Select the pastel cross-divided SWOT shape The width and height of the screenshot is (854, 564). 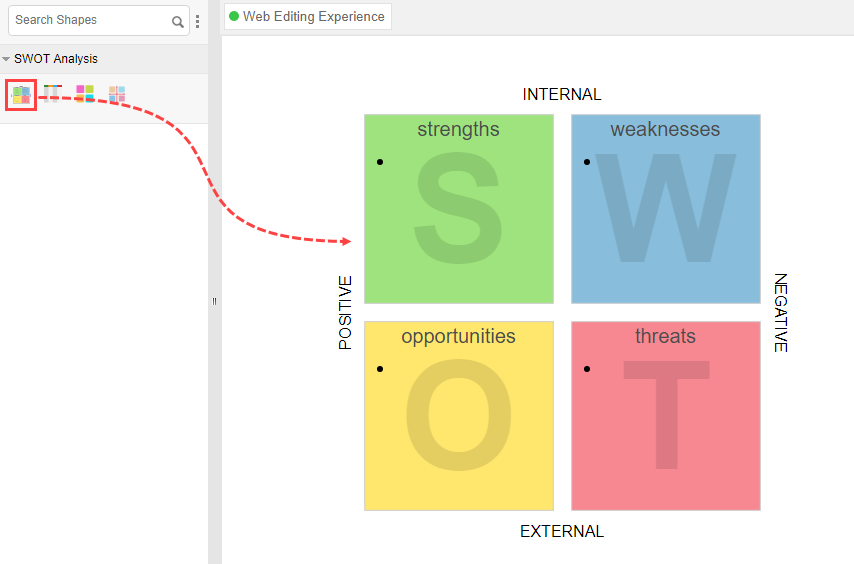pyautogui.click(x=117, y=94)
